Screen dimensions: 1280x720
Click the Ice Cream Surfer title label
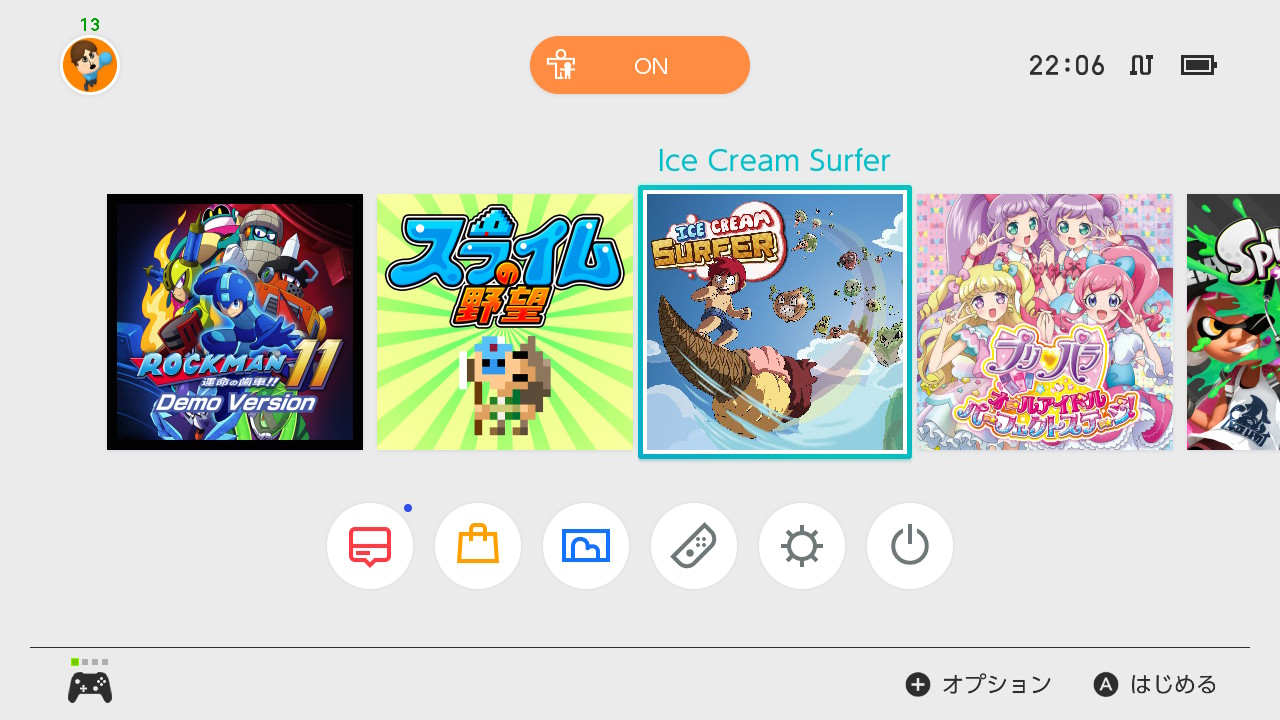point(774,160)
